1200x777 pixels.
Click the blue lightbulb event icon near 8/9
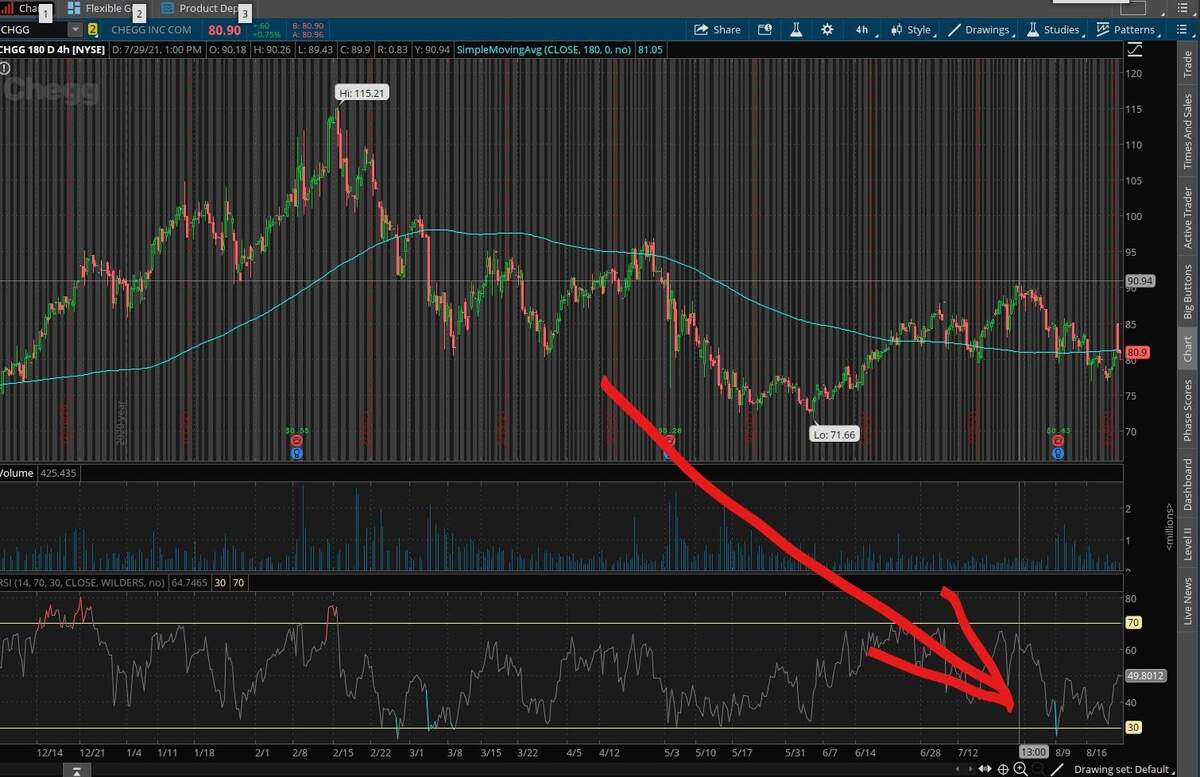point(1057,453)
